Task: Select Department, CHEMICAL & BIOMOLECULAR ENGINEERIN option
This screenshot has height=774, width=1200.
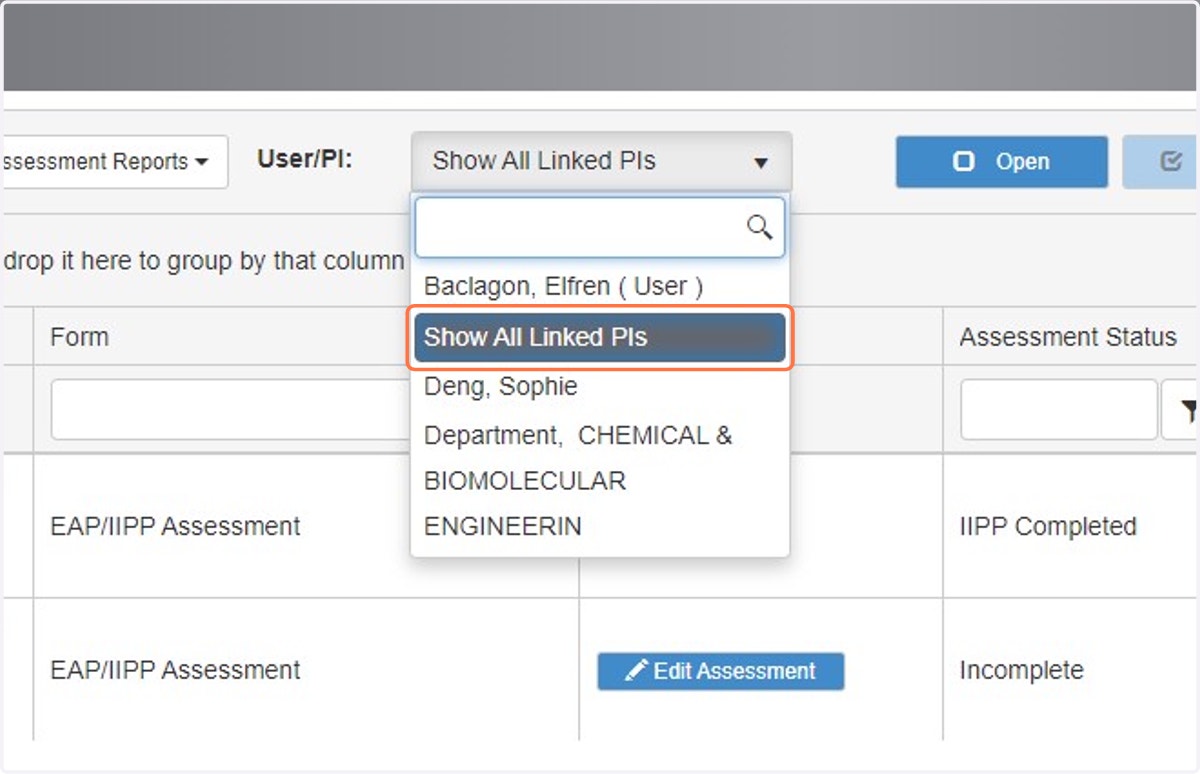Action: click(x=600, y=481)
